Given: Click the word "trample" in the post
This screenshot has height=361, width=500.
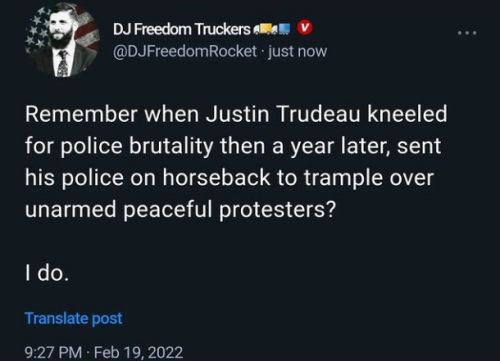Looking at the screenshot, I should [343, 178].
